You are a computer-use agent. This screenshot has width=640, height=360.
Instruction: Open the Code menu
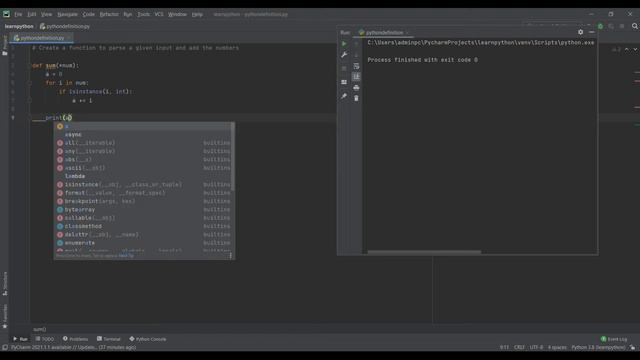[x=89, y=14]
